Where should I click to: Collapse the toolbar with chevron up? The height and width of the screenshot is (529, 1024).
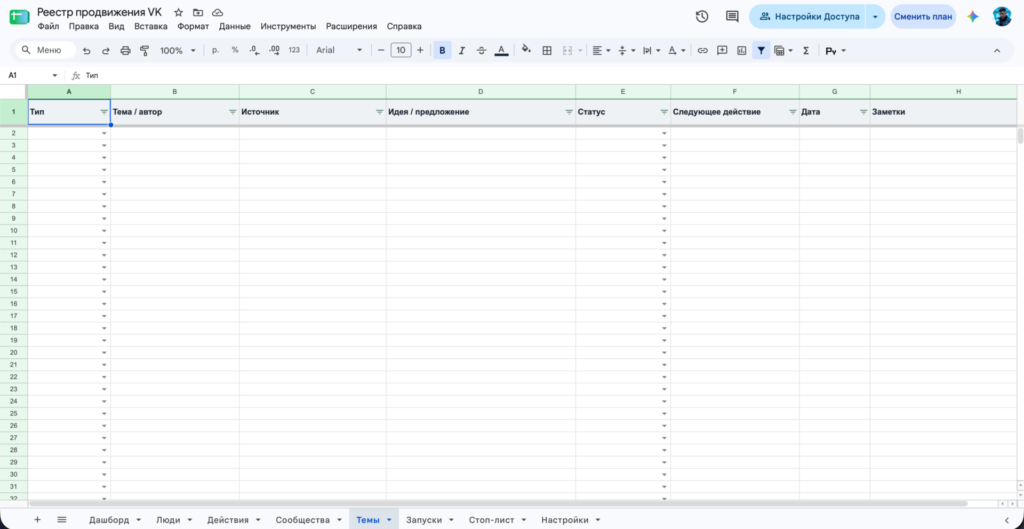point(997,50)
